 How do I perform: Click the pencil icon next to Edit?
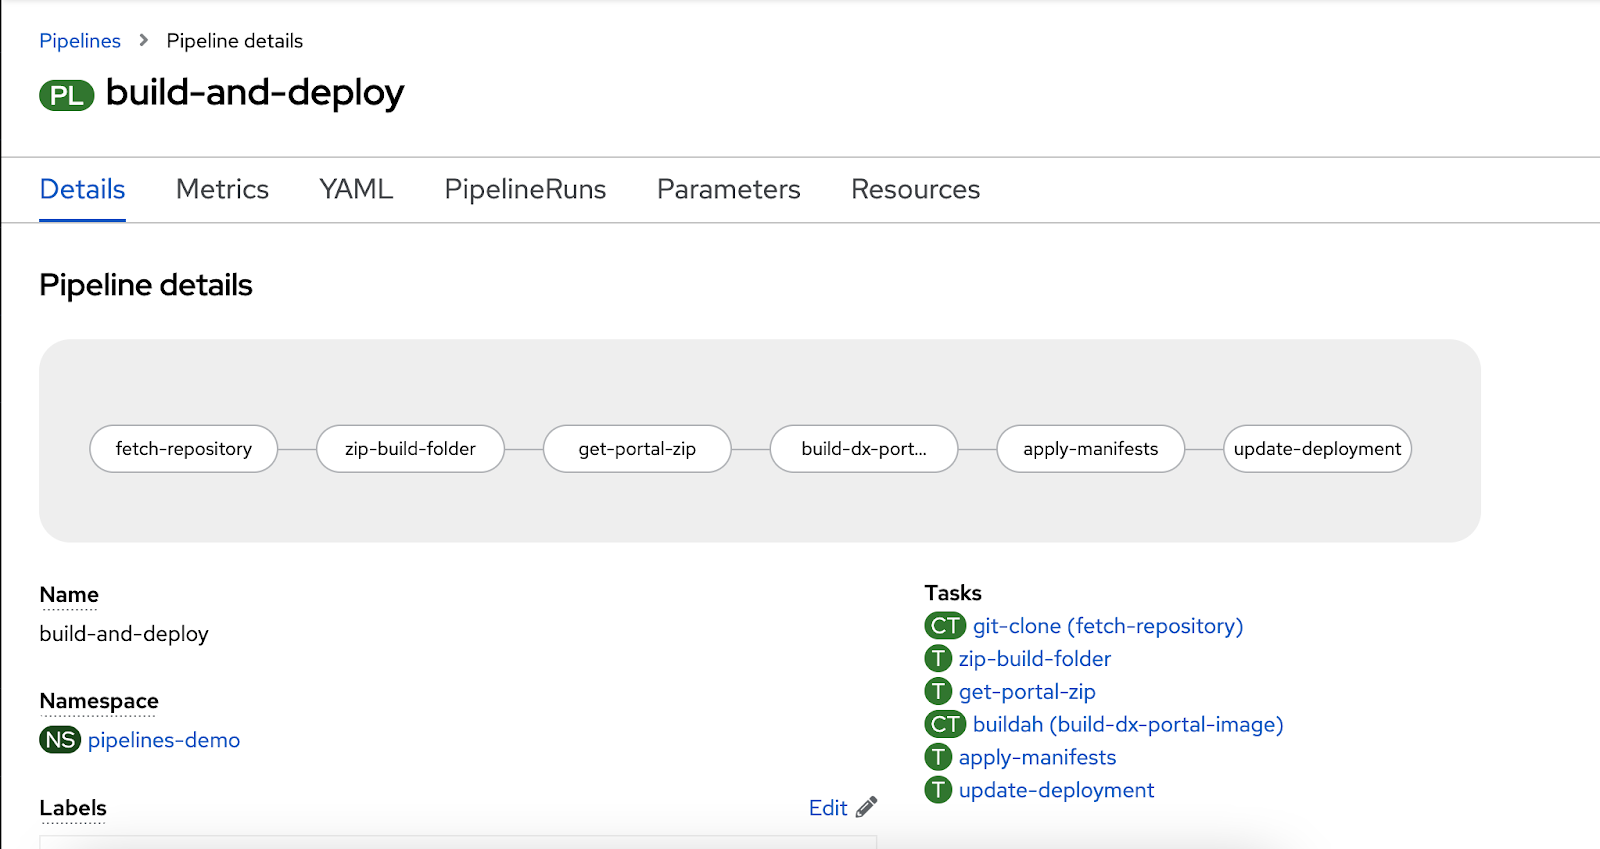tap(867, 807)
